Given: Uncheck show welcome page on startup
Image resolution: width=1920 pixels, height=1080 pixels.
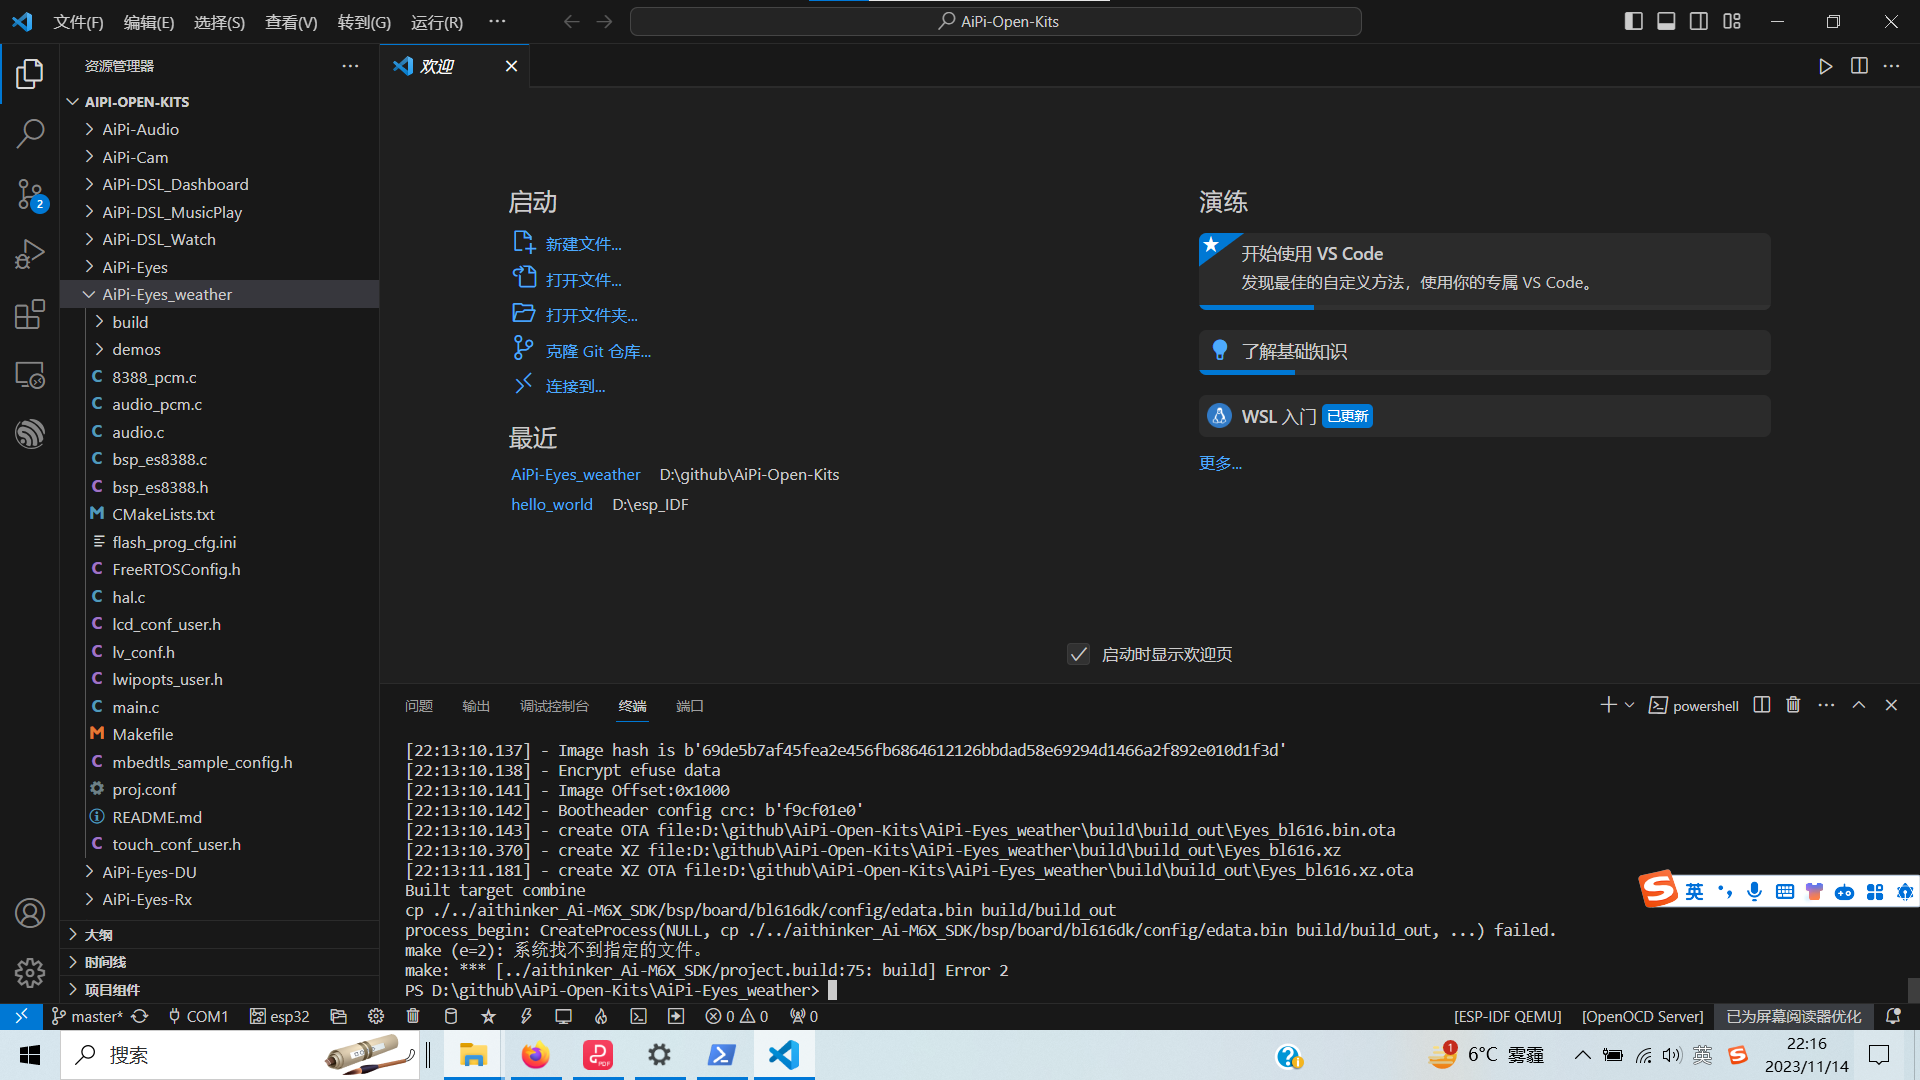Looking at the screenshot, I should (1078, 654).
